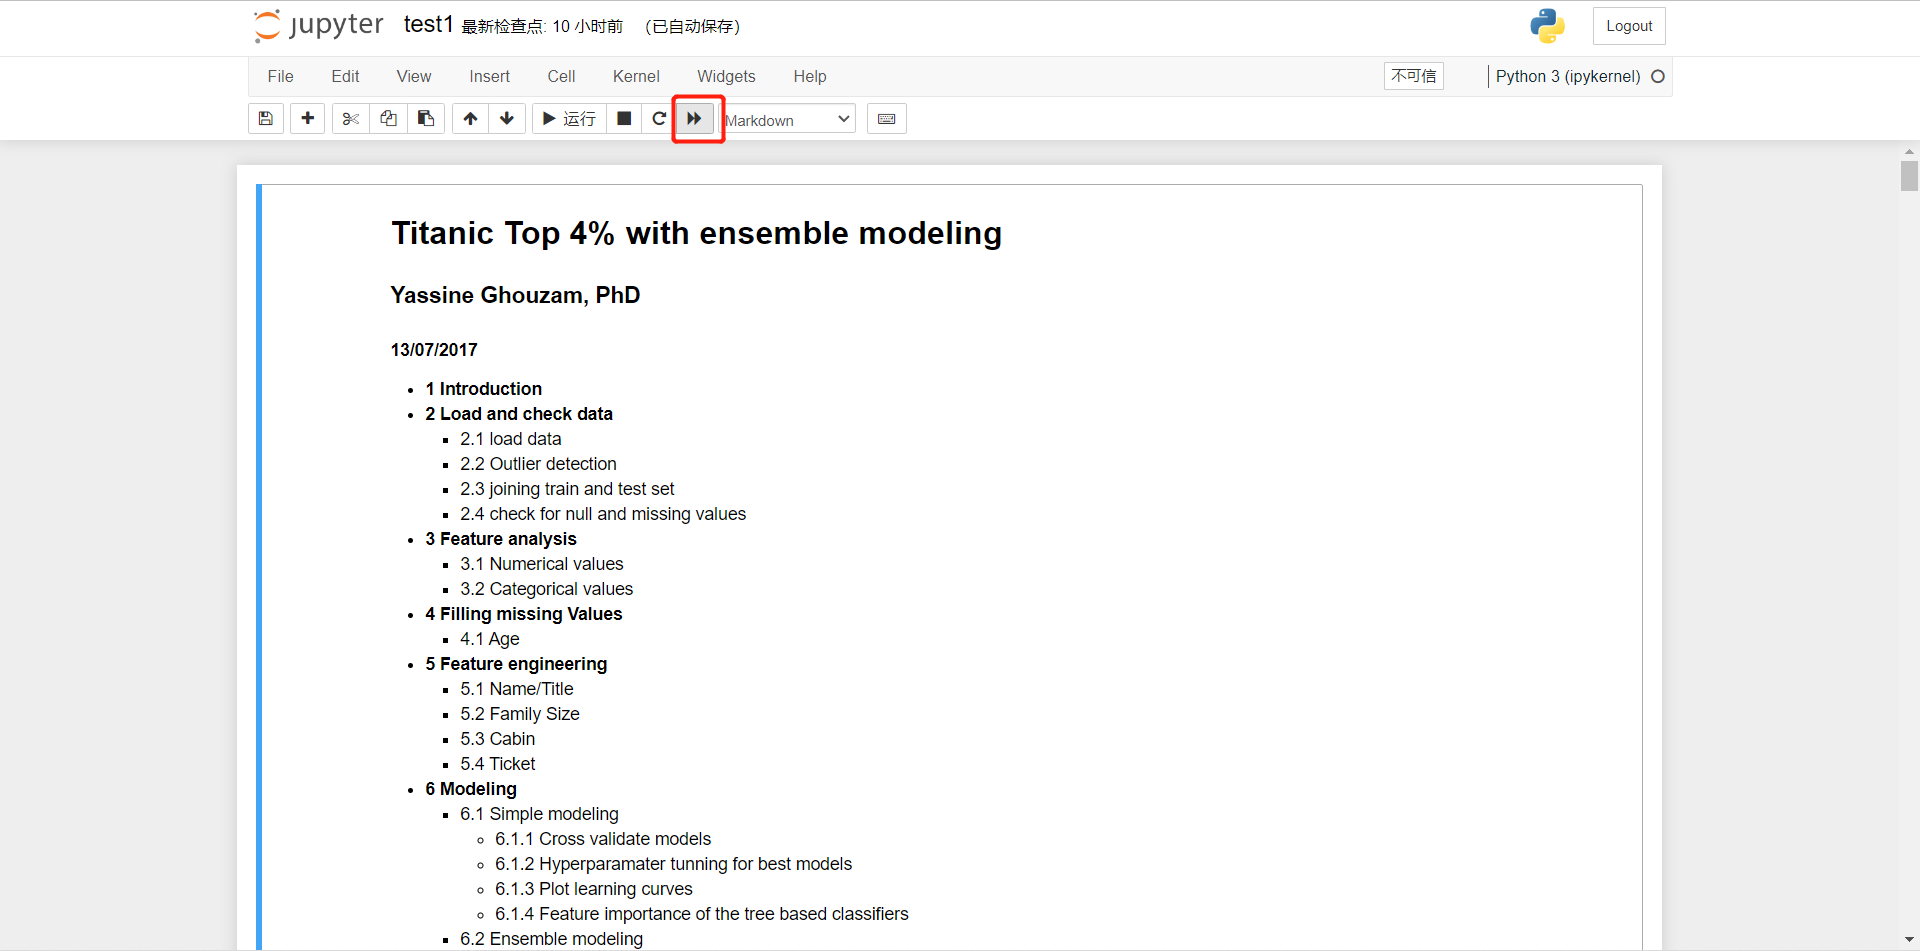Copy selected cells icon
Screen dimensions: 1920x951
(x=388, y=119)
